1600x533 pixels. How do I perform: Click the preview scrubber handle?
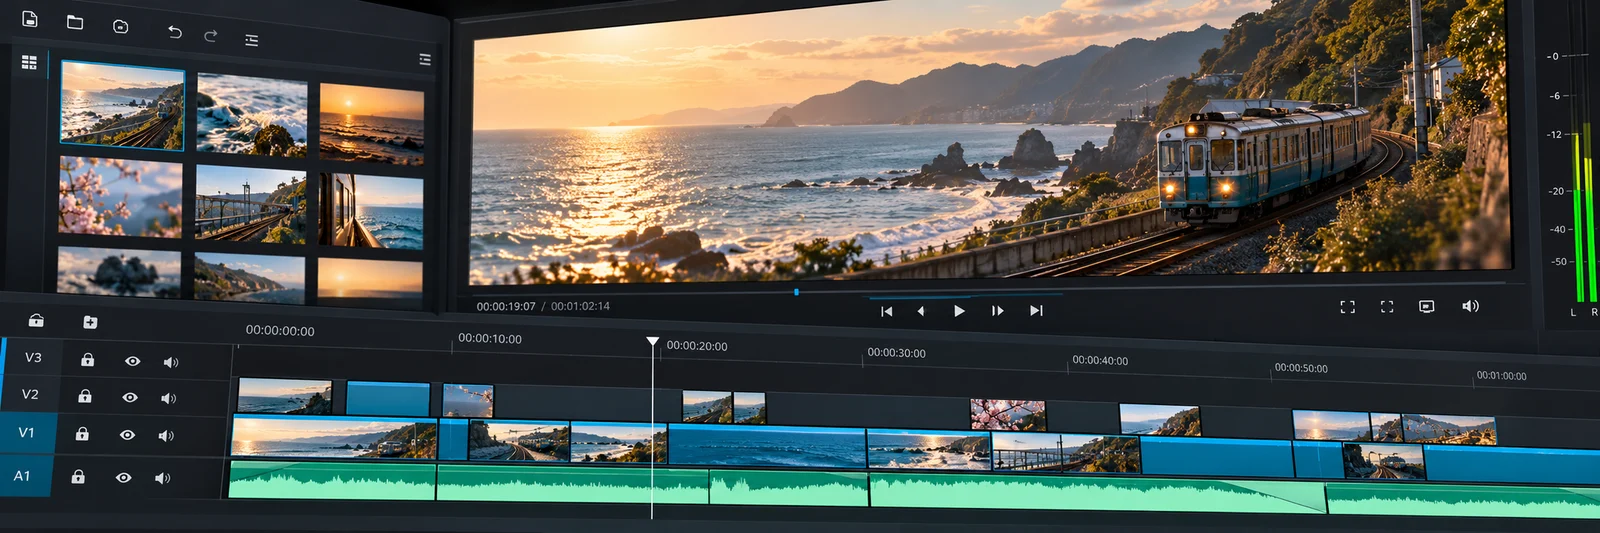pos(796,292)
